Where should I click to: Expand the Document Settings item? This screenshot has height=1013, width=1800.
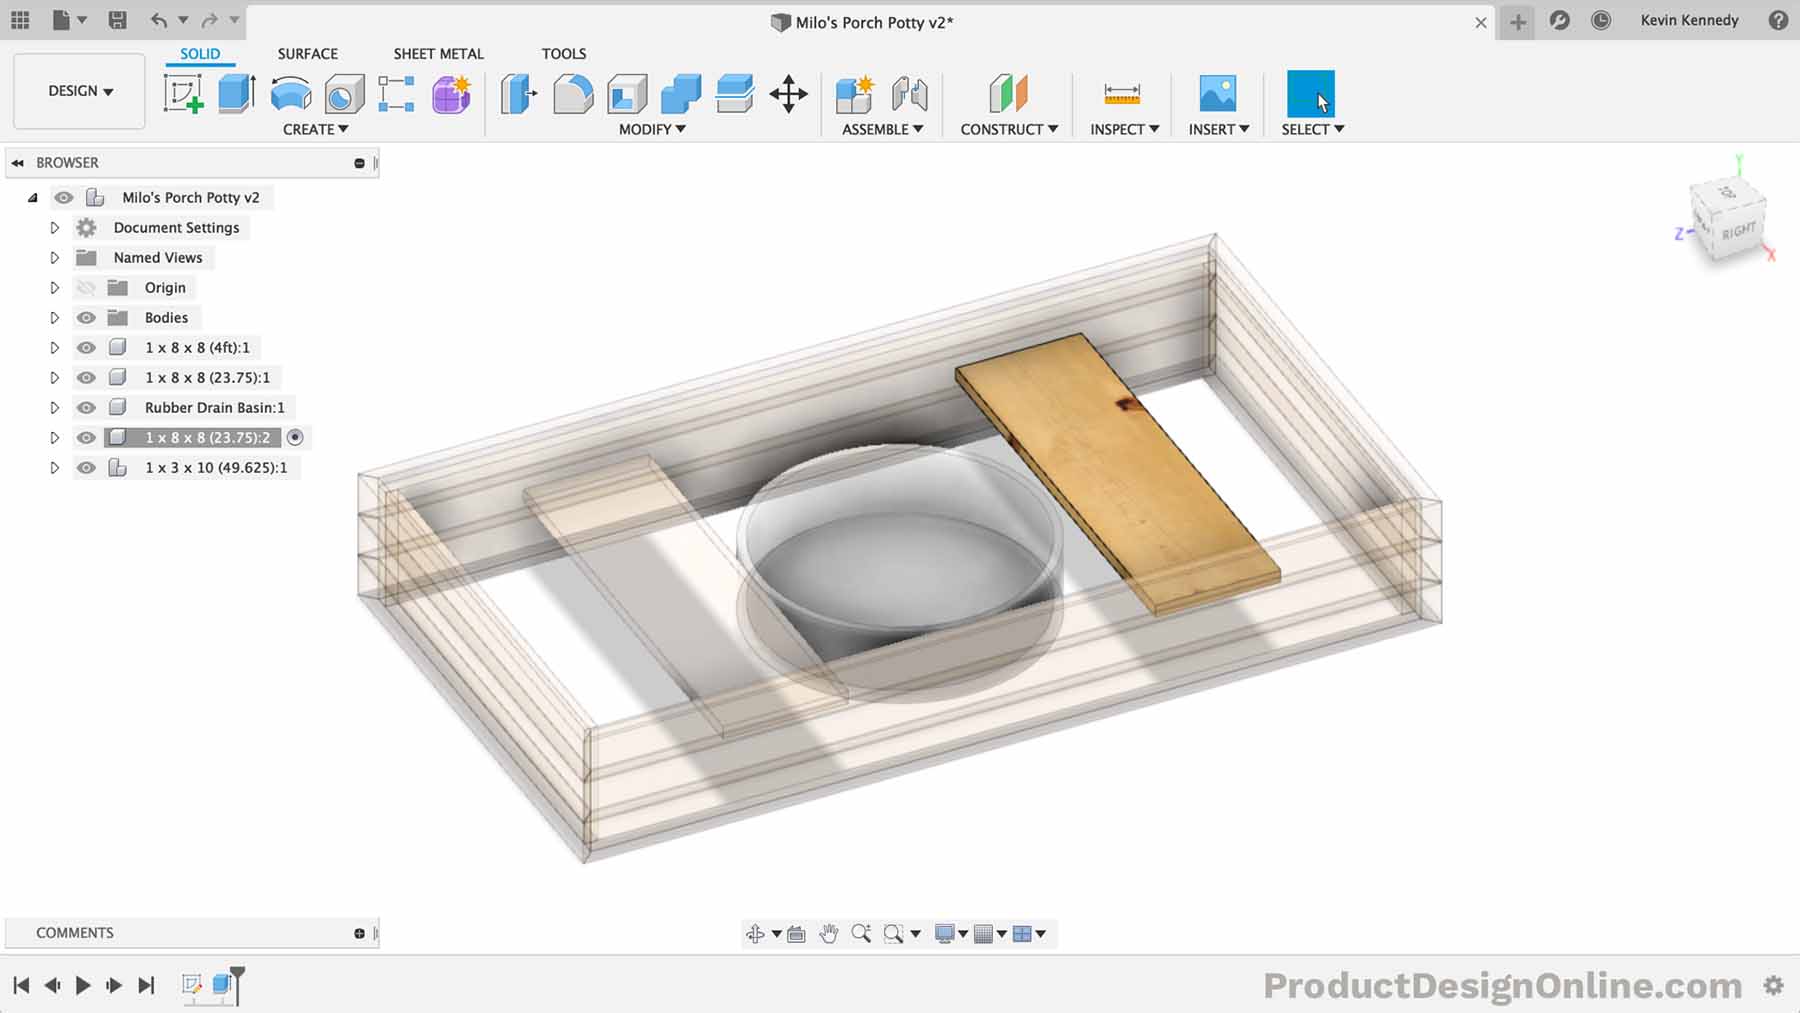click(55, 227)
